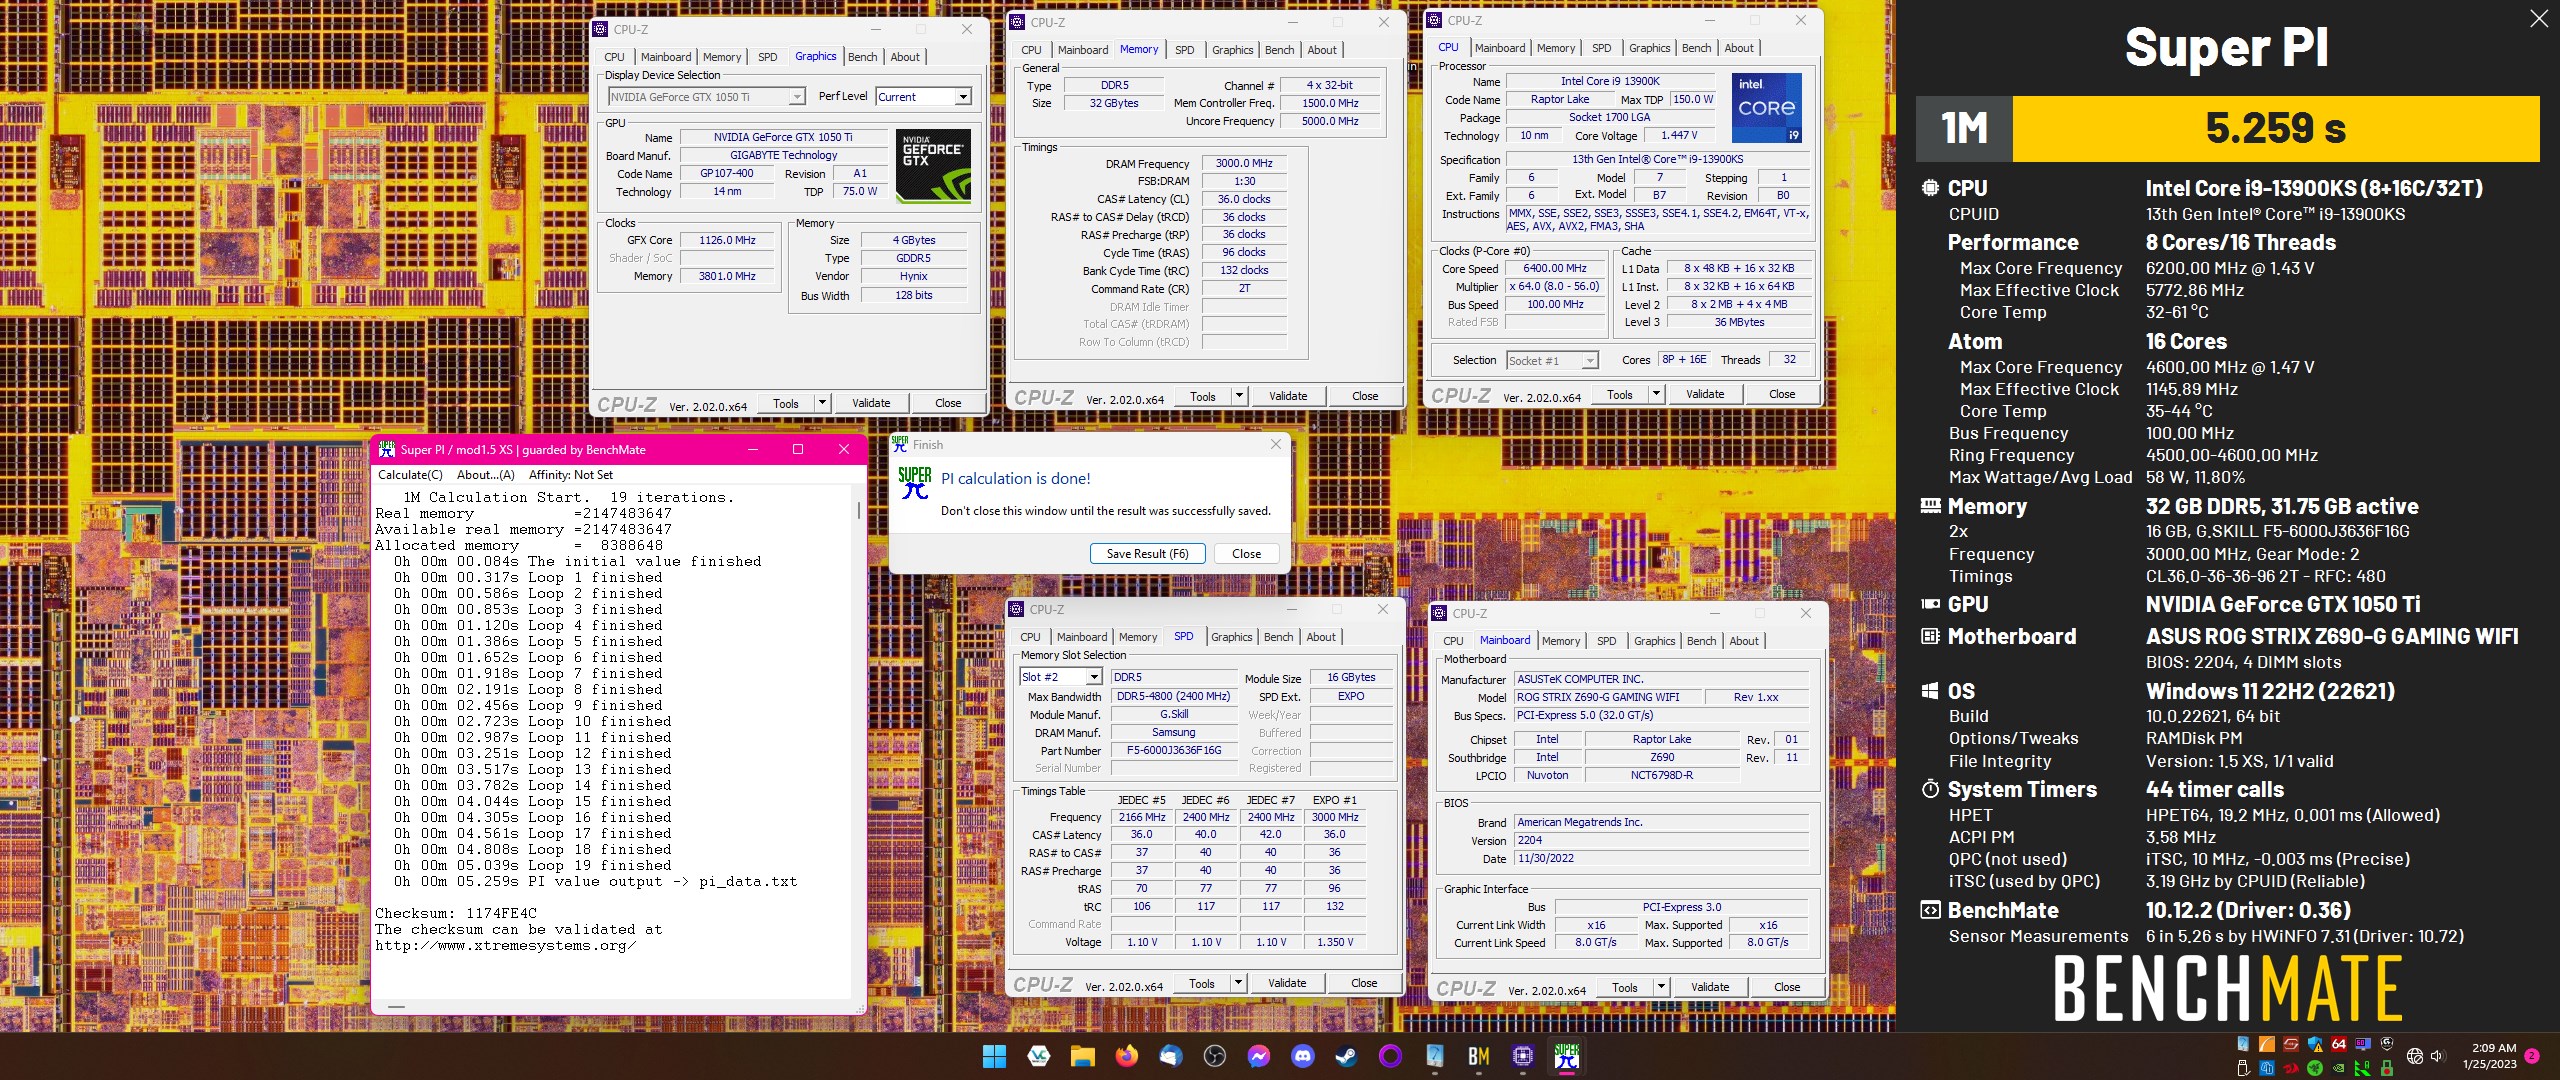
Task: Open the pink notification count badge
Action: click(2532, 1056)
